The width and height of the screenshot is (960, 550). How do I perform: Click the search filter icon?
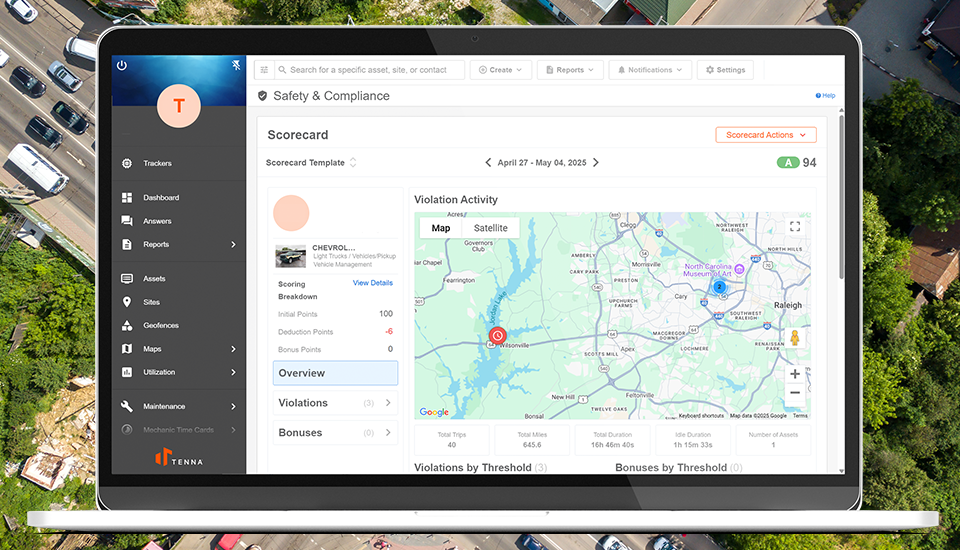click(264, 70)
